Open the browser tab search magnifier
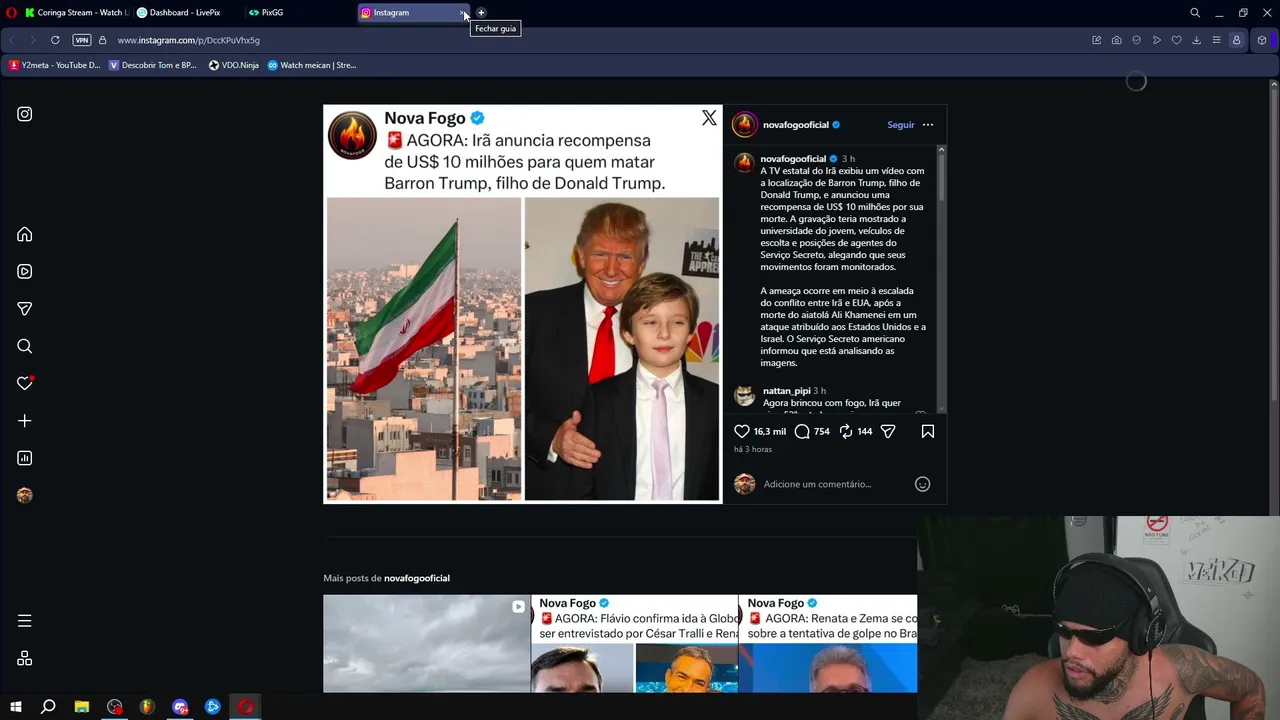The height and width of the screenshot is (720, 1280). coord(1195,13)
